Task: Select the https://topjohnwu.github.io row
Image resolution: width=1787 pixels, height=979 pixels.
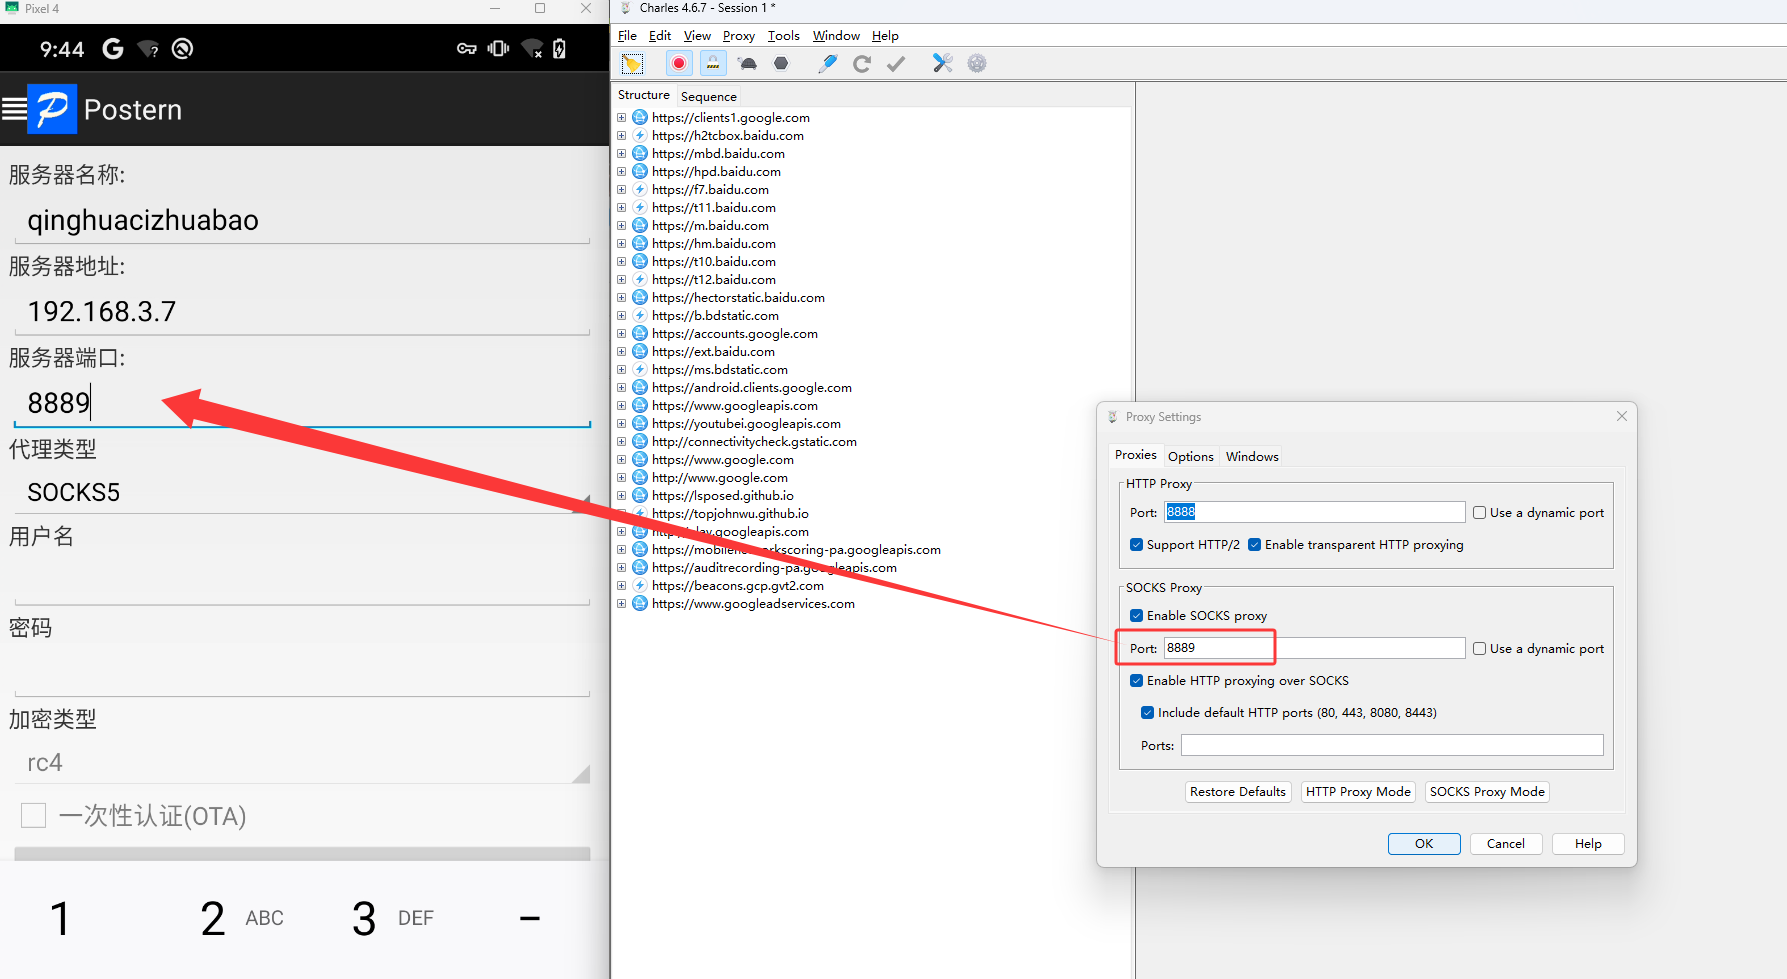Action: pyautogui.click(x=730, y=514)
